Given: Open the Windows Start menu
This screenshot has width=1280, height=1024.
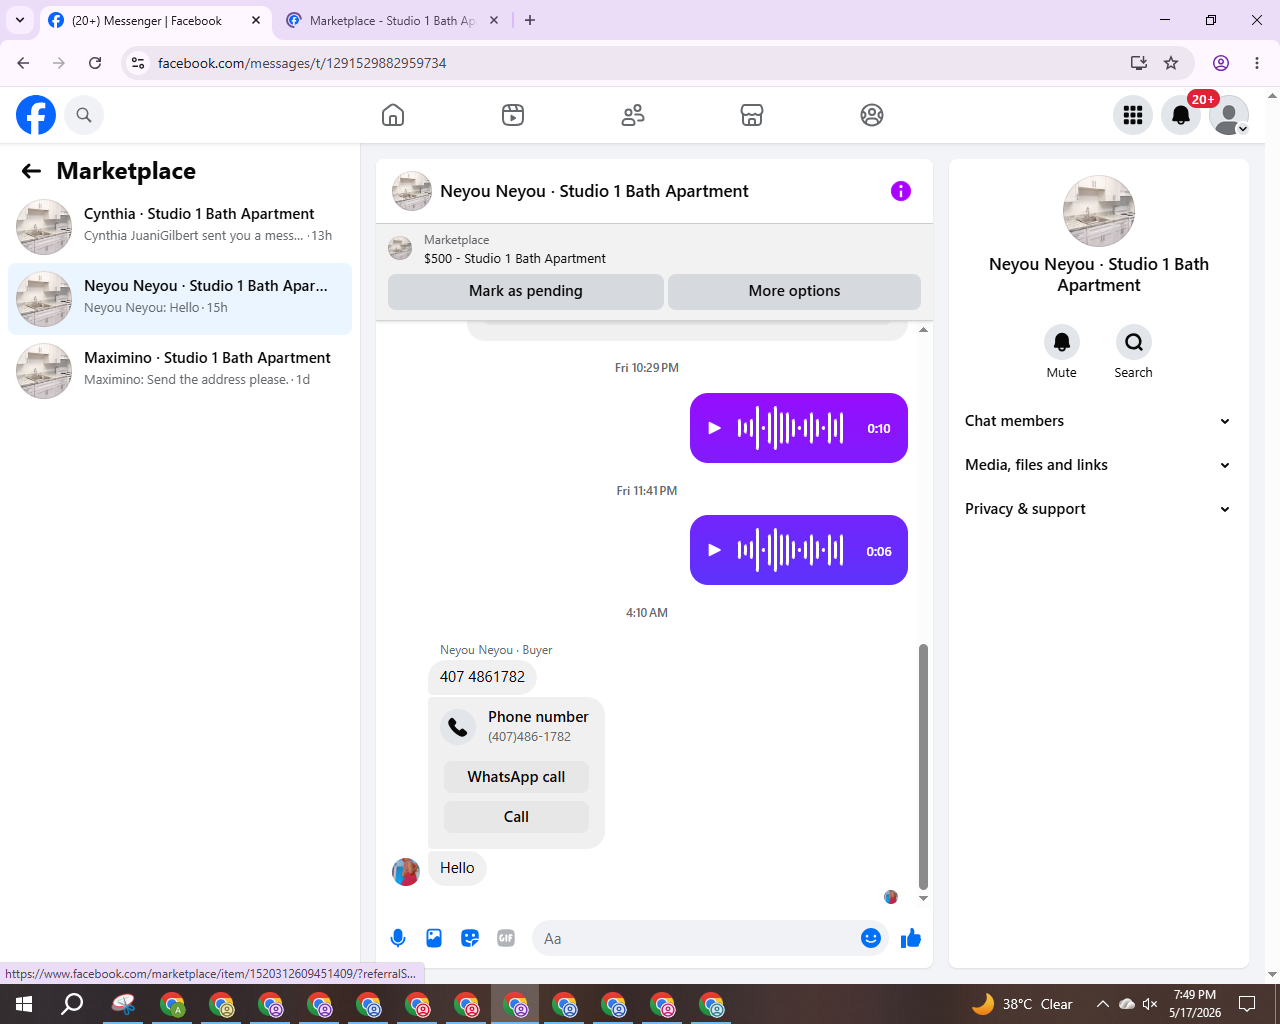Looking at the screenshot, I should pos(24,1004).
